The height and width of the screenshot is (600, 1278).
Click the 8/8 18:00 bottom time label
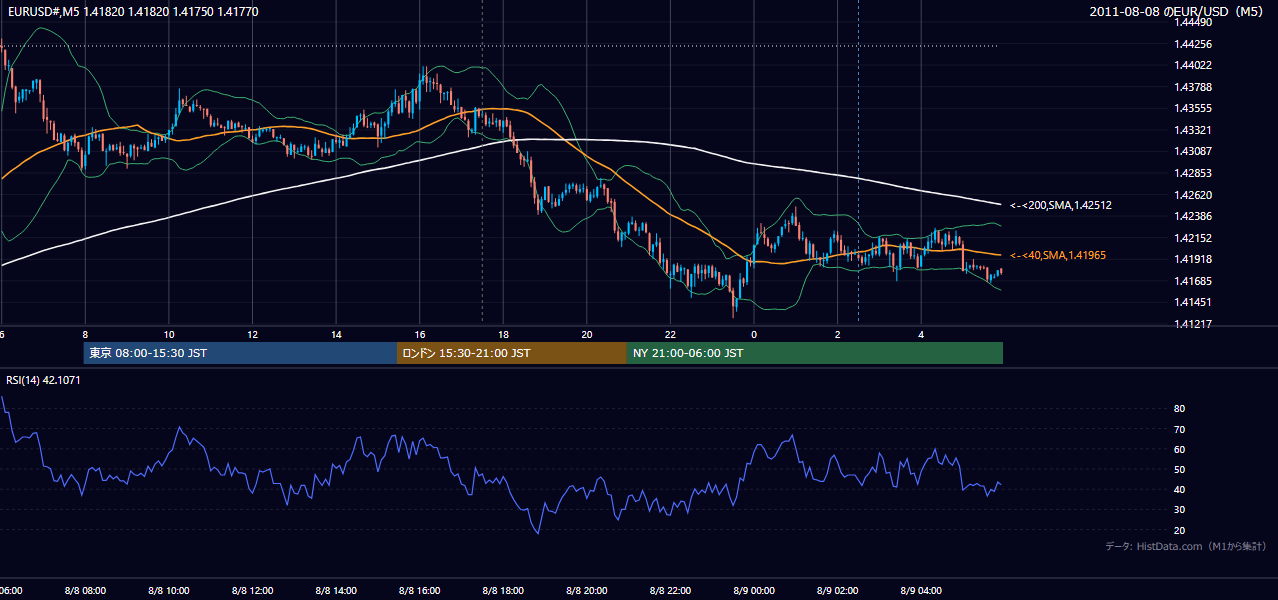503,591
